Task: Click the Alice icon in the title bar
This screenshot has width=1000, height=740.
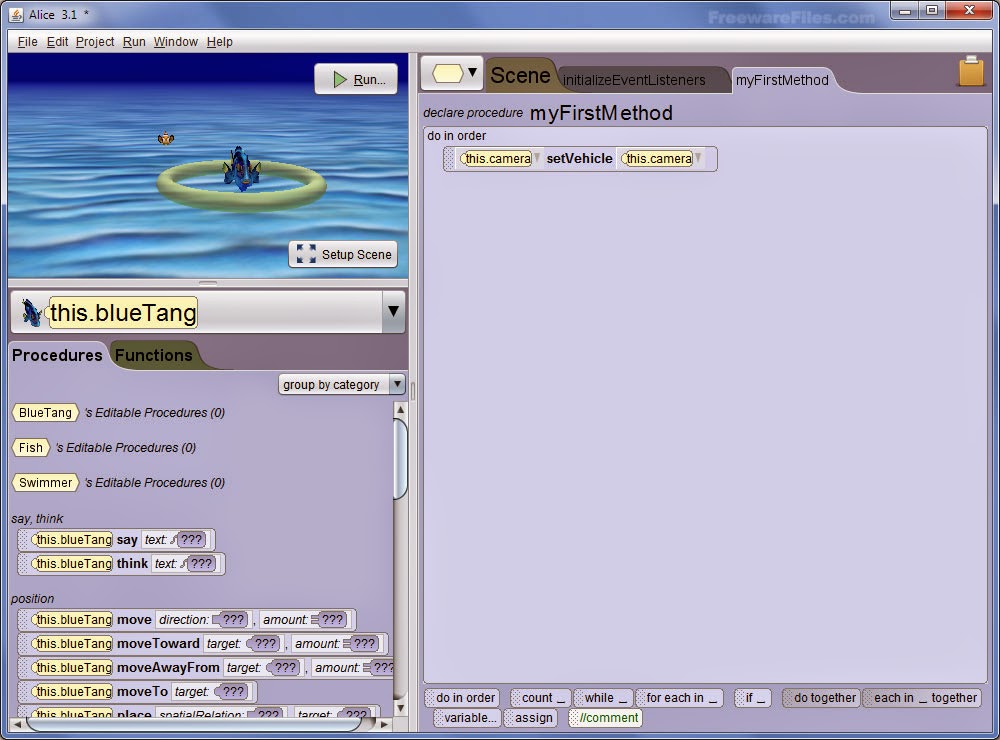Action: click(14, 14)
